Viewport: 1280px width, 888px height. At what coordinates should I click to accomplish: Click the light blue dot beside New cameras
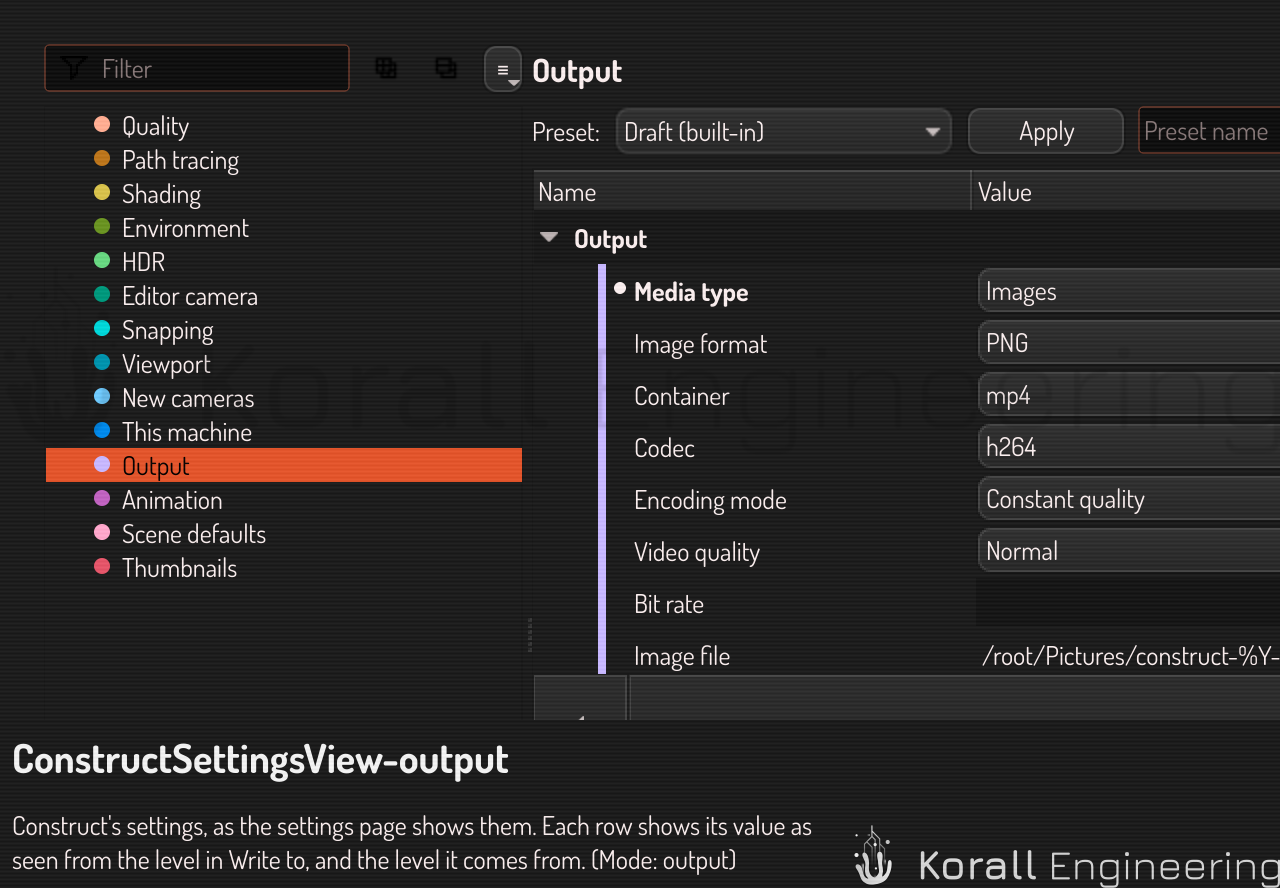(102, 396)
